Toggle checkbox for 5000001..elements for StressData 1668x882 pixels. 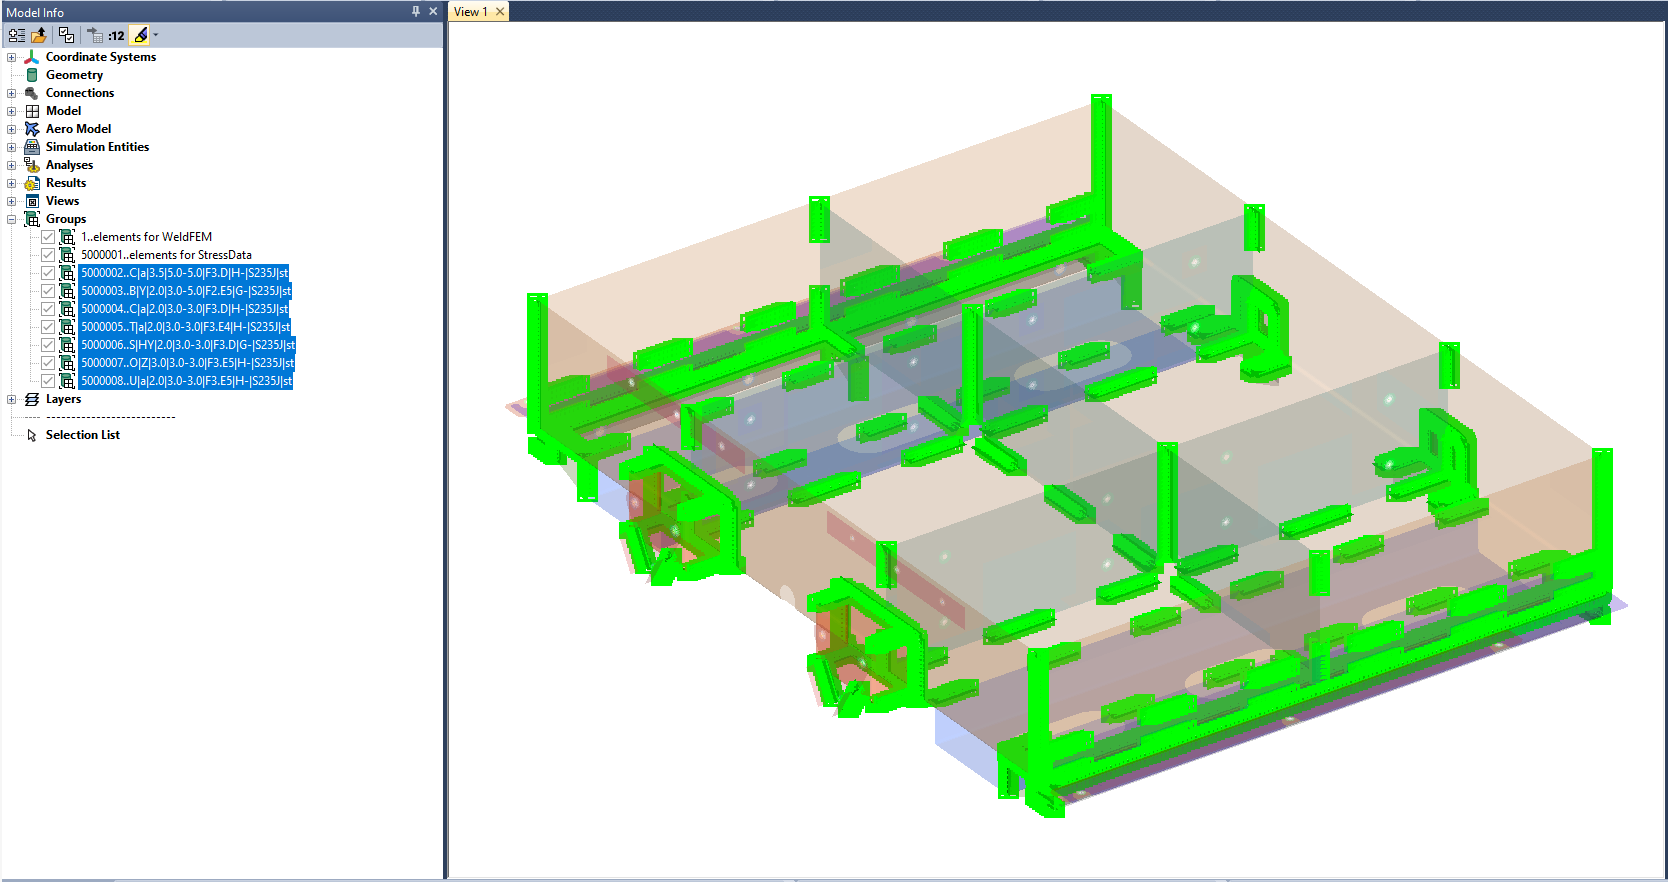point(48,255)
